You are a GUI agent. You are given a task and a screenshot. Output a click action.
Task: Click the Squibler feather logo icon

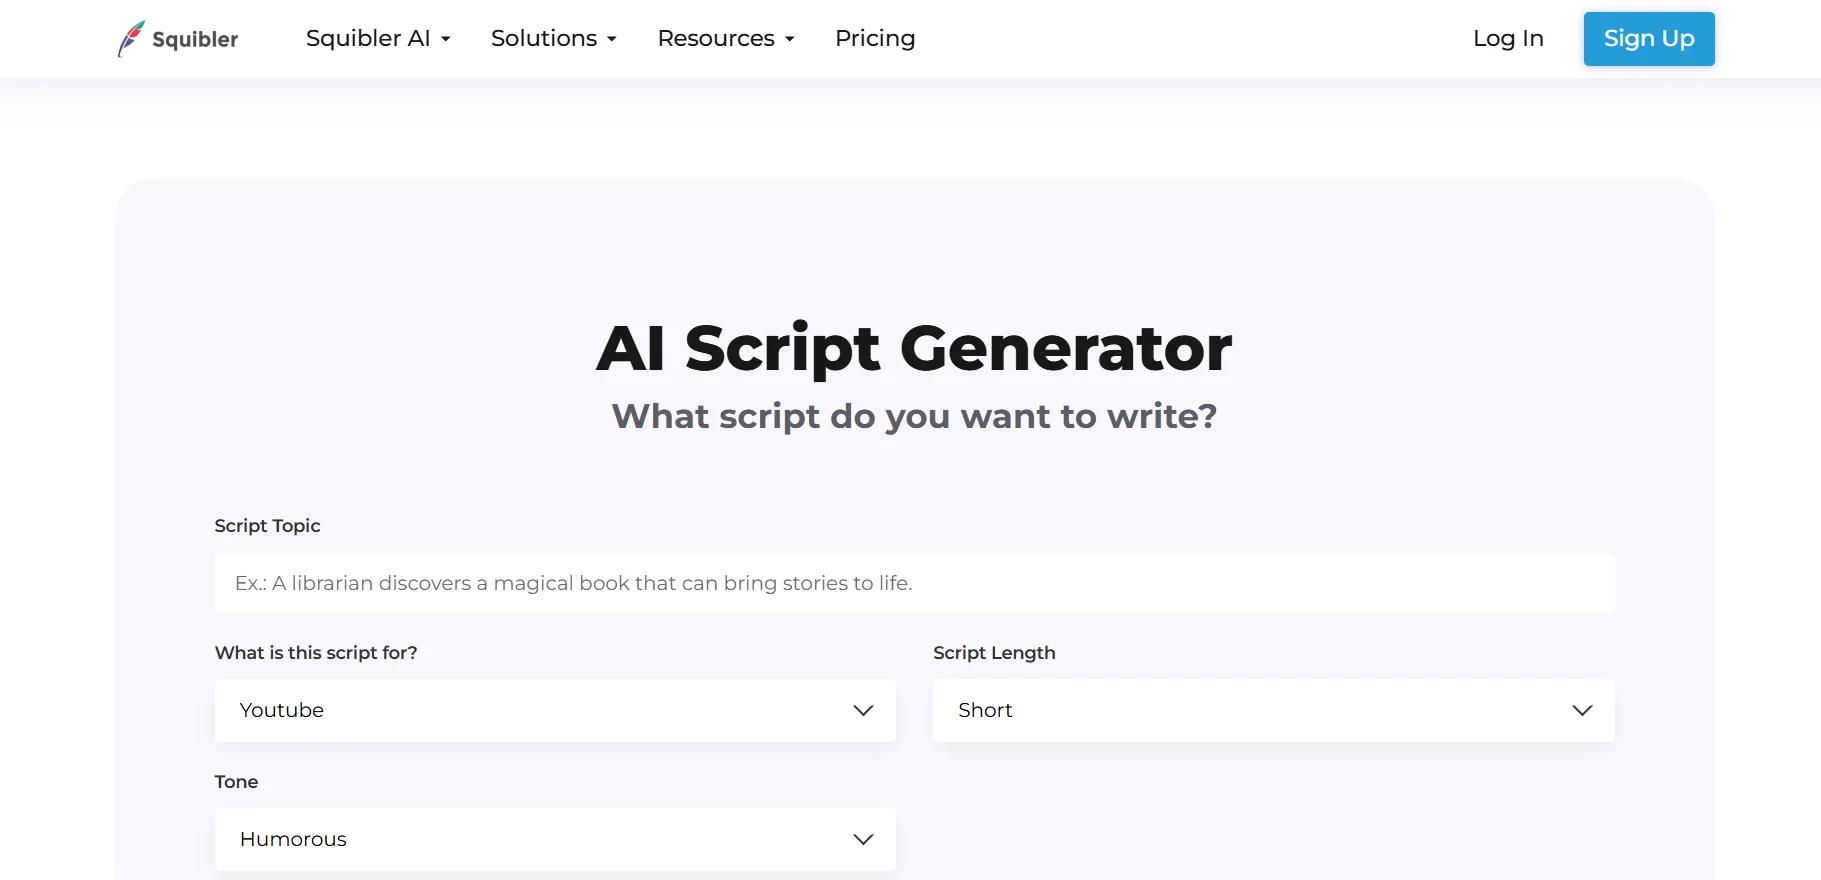(x=129, y=38)
